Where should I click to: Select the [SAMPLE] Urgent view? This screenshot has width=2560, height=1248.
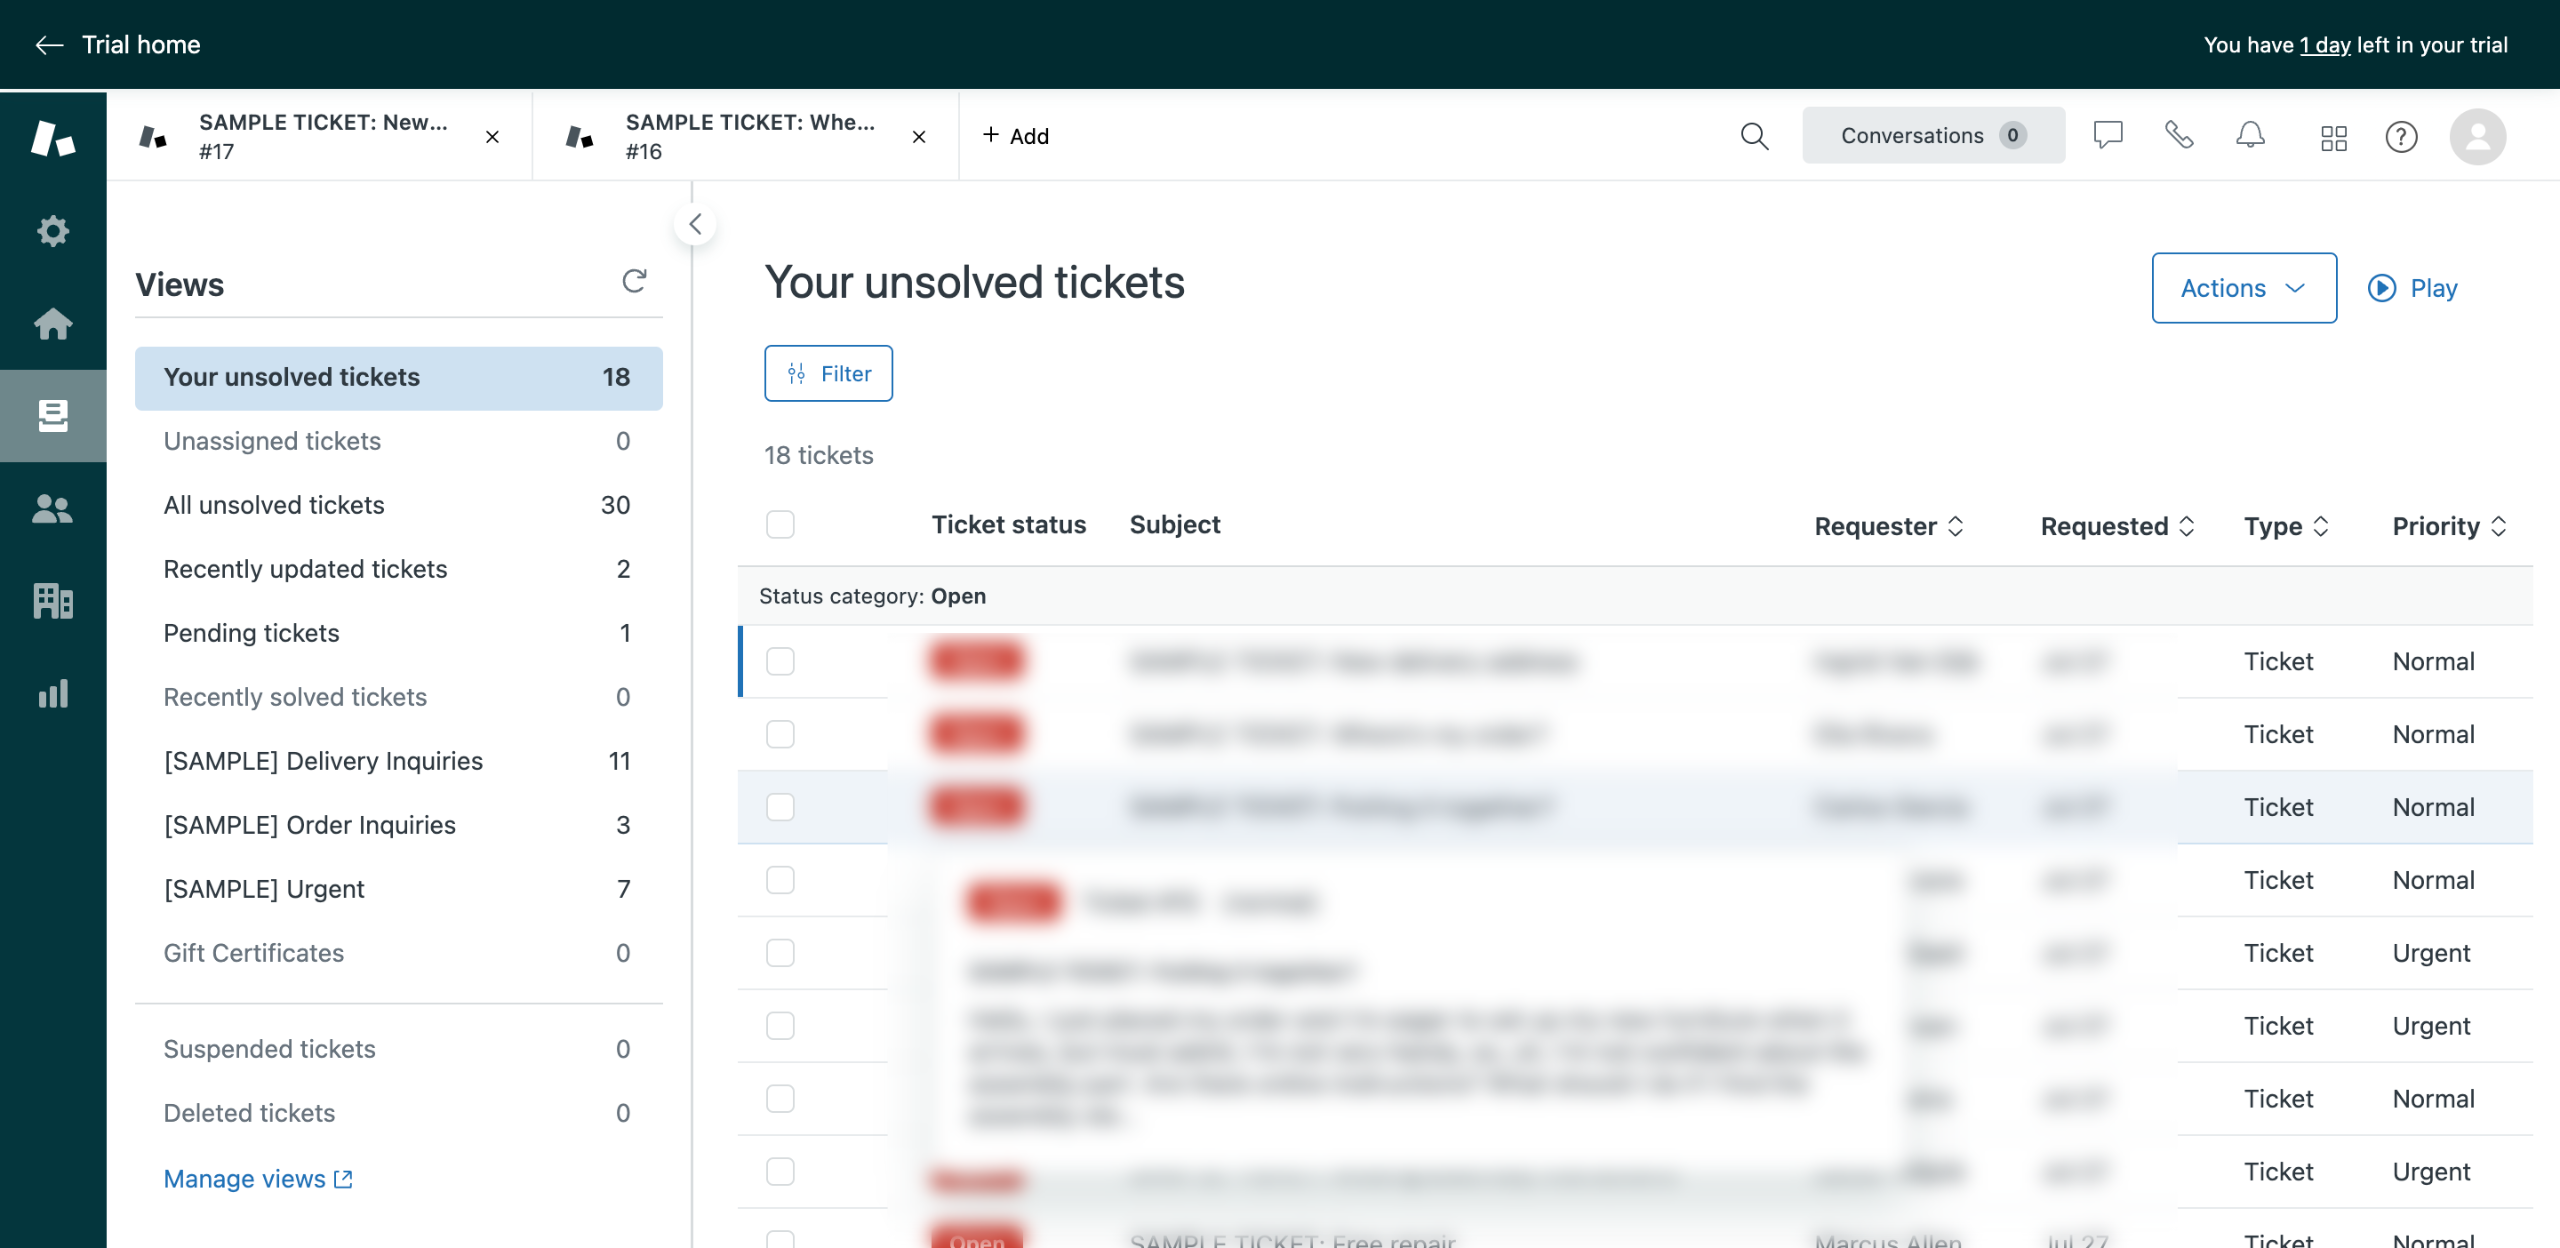click(x=264, y=889)
